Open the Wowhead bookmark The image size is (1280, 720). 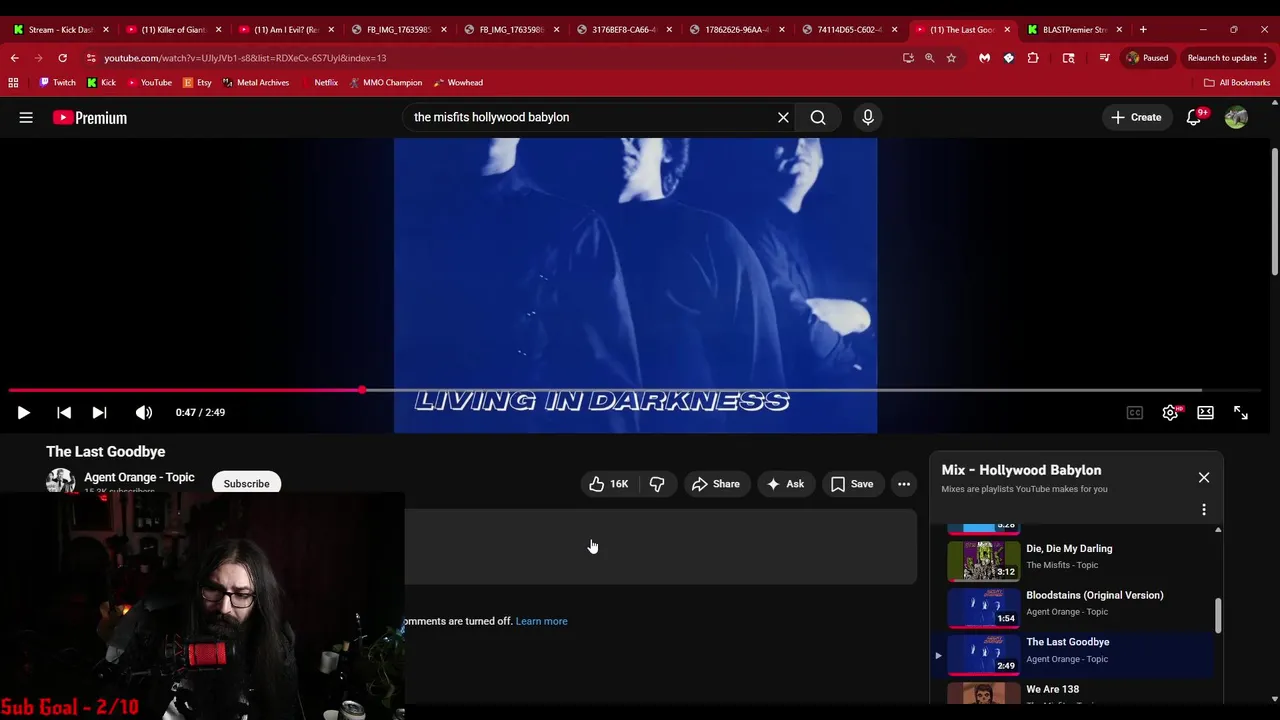point(458,83)
